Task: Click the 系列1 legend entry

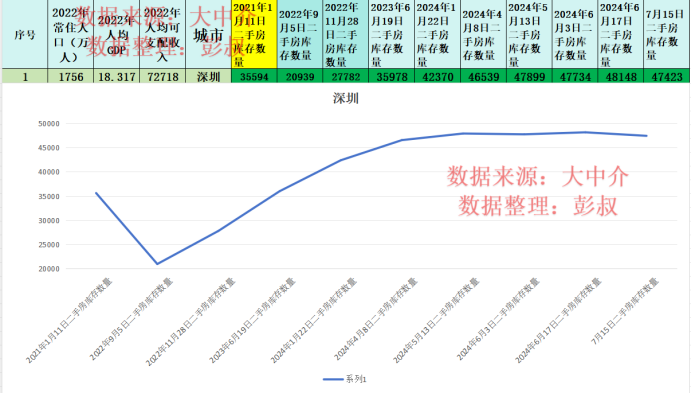Action: [x=345, y=379]
